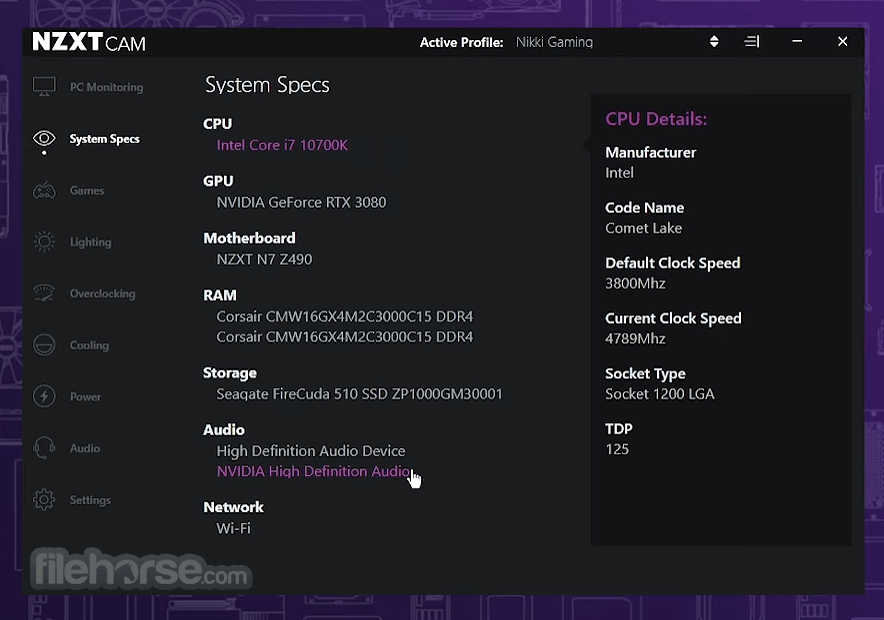Open Active Profile switcher arrows
The height and width of the screenshot is (620, 884).
(x=714, y=42)
